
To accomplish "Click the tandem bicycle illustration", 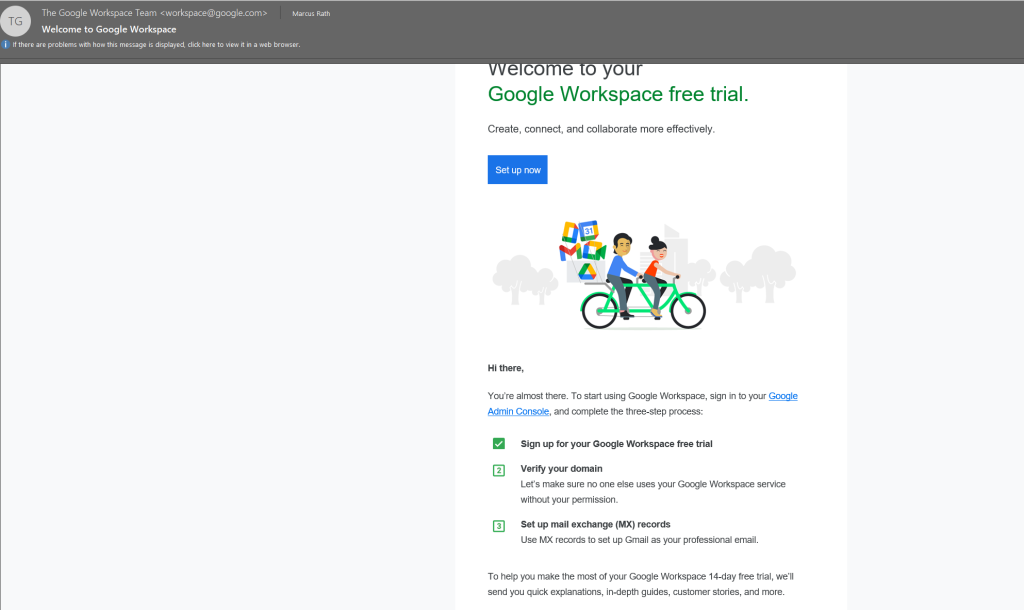I will pyautogui.click(x=643, y=274).
